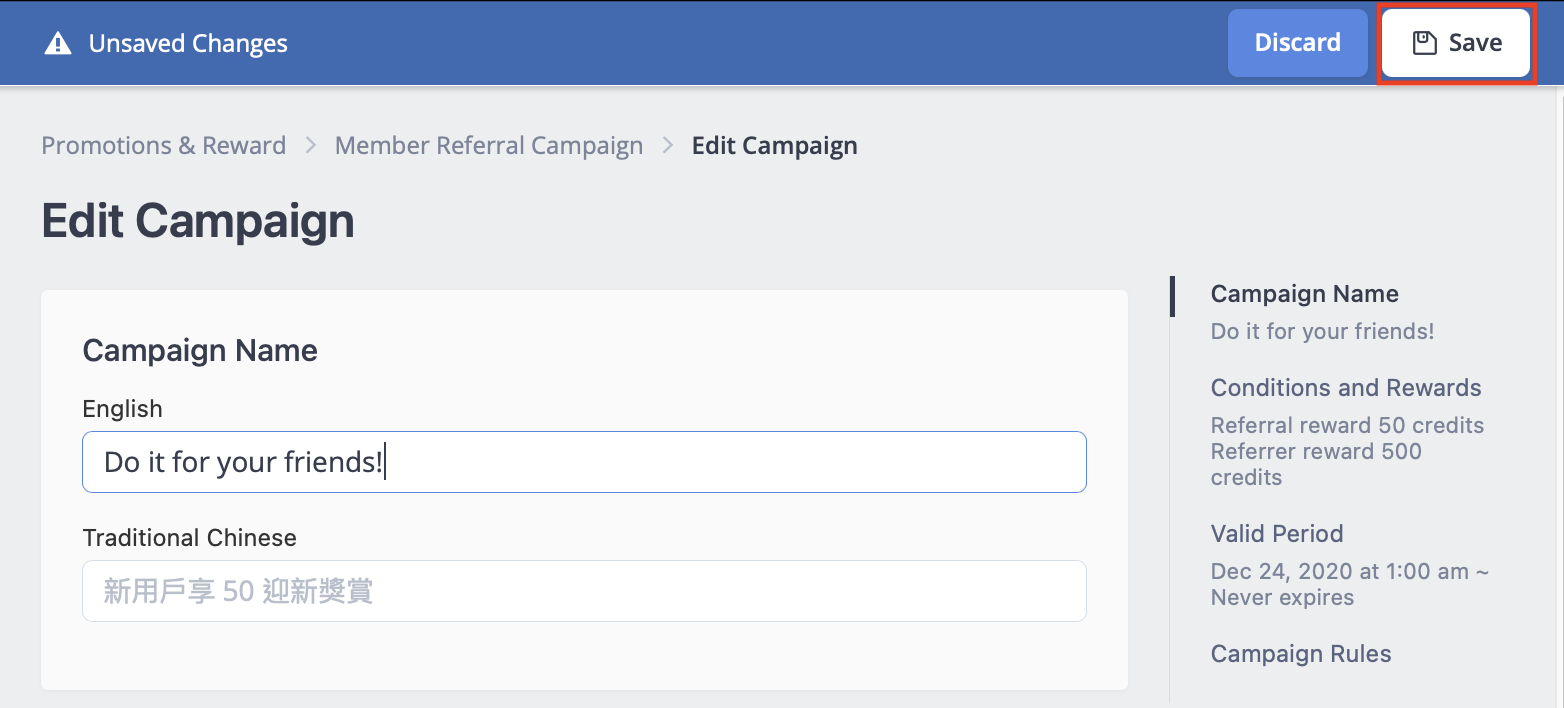
Task: Click the floppy disk save icon
Action: [1424, 43]
